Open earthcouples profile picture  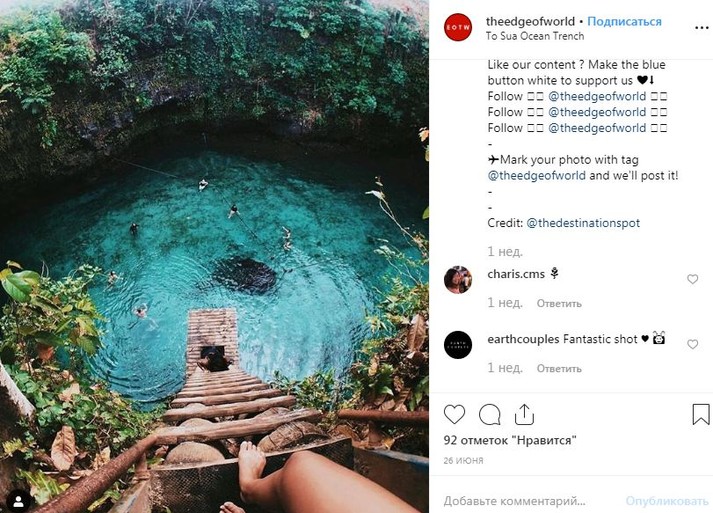click(x=458, y=344)
